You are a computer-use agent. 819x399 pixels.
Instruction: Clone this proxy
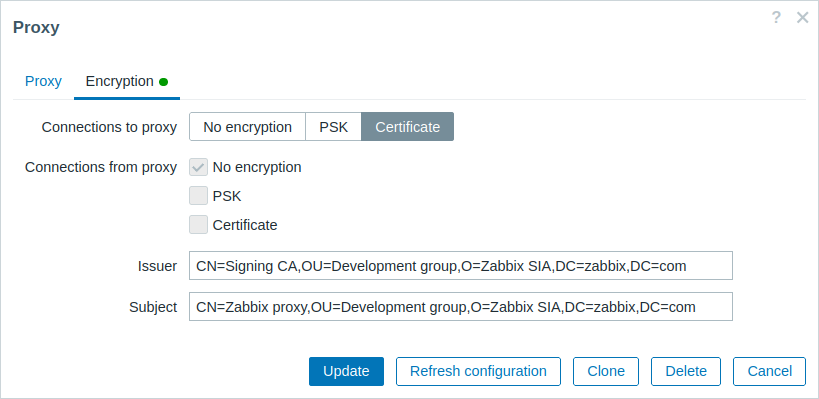[x=606, y=371]
